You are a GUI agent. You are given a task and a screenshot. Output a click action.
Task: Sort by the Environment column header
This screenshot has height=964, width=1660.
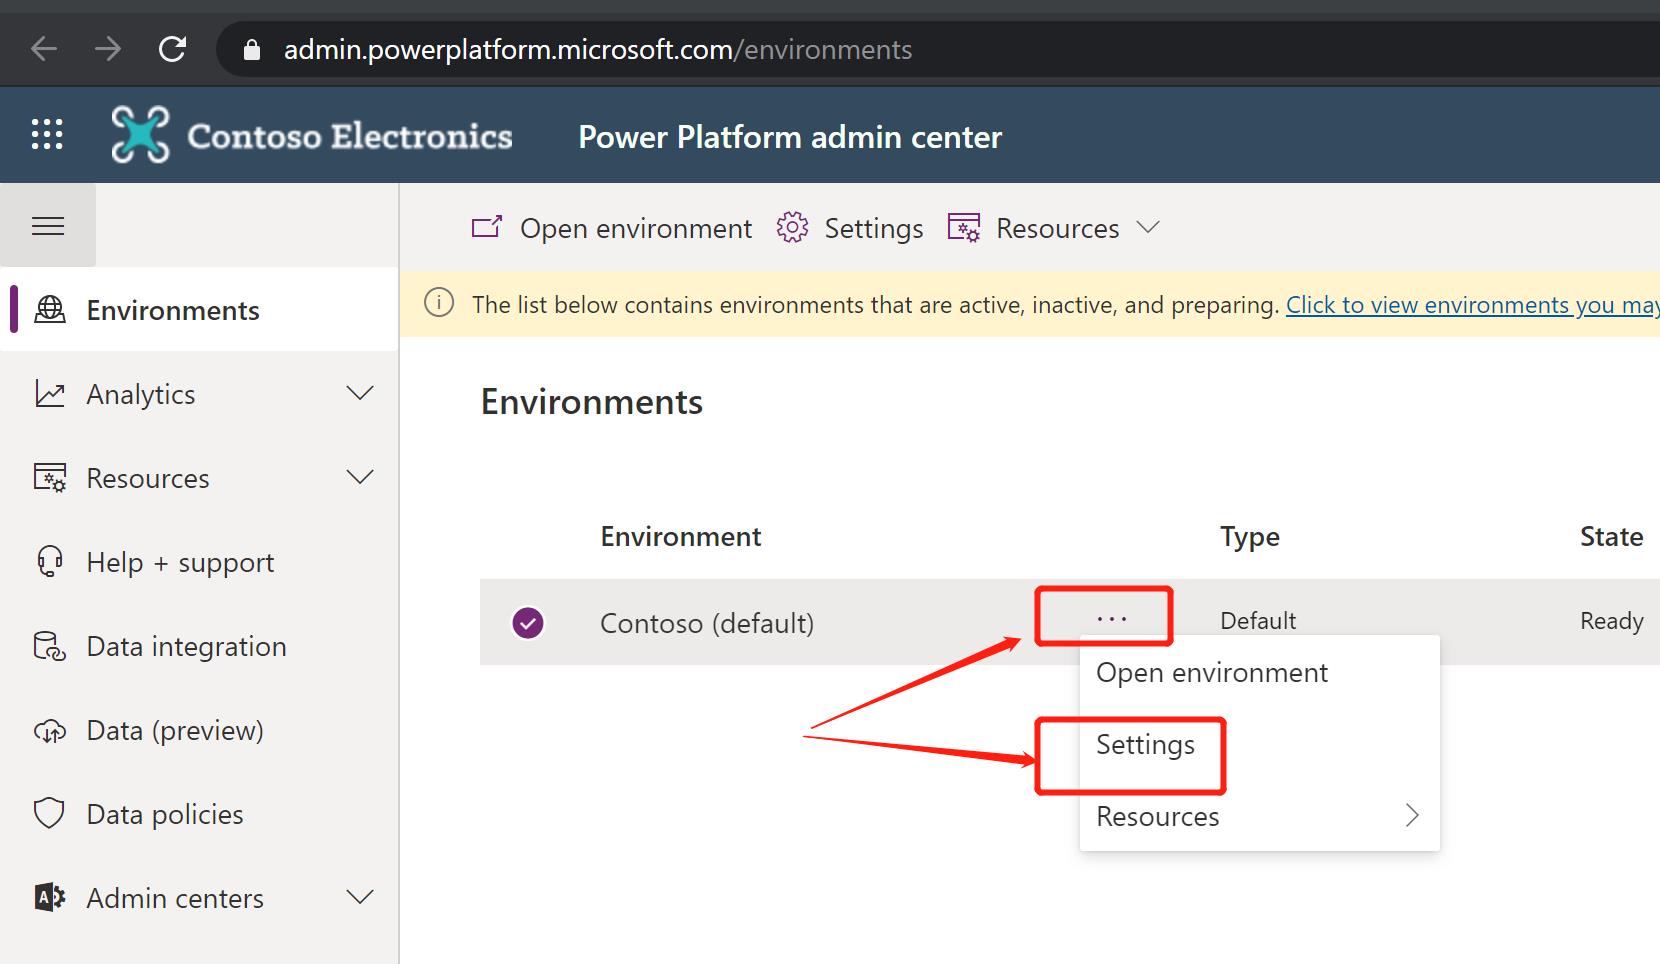pyautogui.click(x=681, y=536)
